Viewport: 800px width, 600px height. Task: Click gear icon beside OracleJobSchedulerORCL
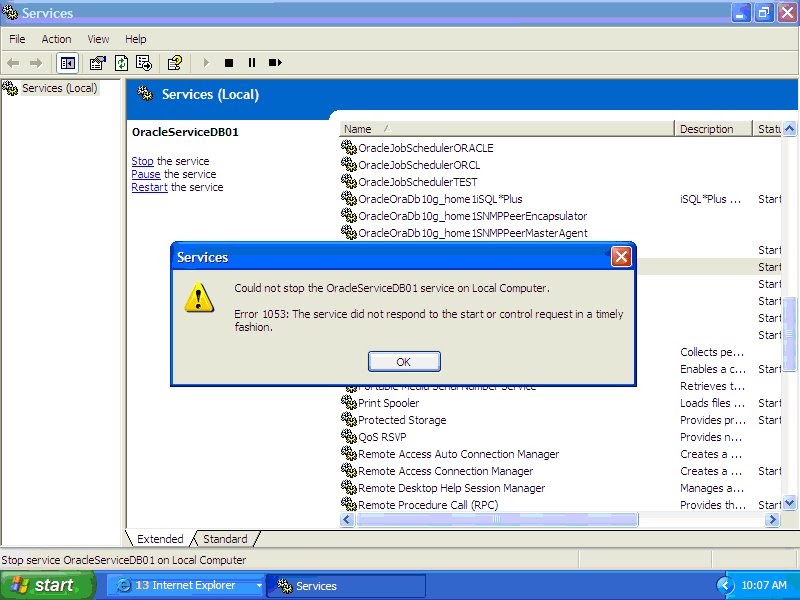click(348, 164)
